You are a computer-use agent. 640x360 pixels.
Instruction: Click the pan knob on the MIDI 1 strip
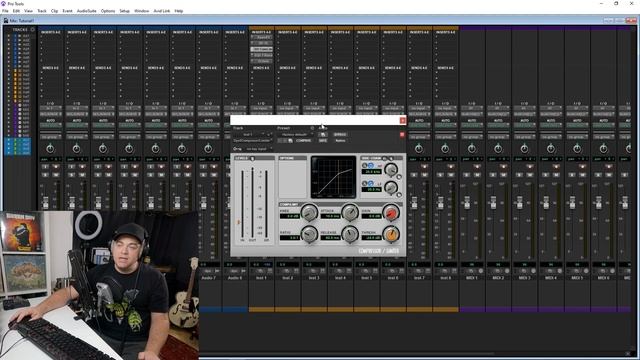pos(471,148)
